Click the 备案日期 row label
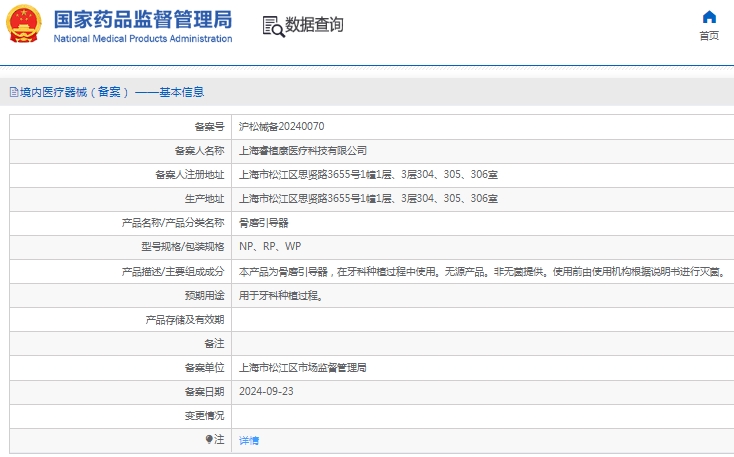The image size is (734, 457). pos(205,392)
